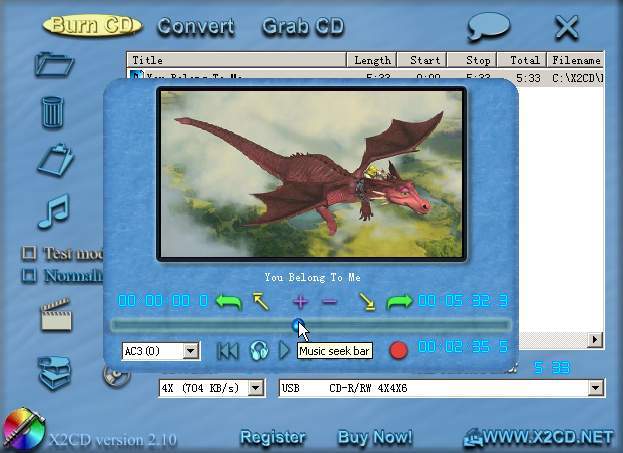The width and height of the screenshot is (623, 453).
Task: Switch to the Grab CD tab
Action: tap(303, 27)
